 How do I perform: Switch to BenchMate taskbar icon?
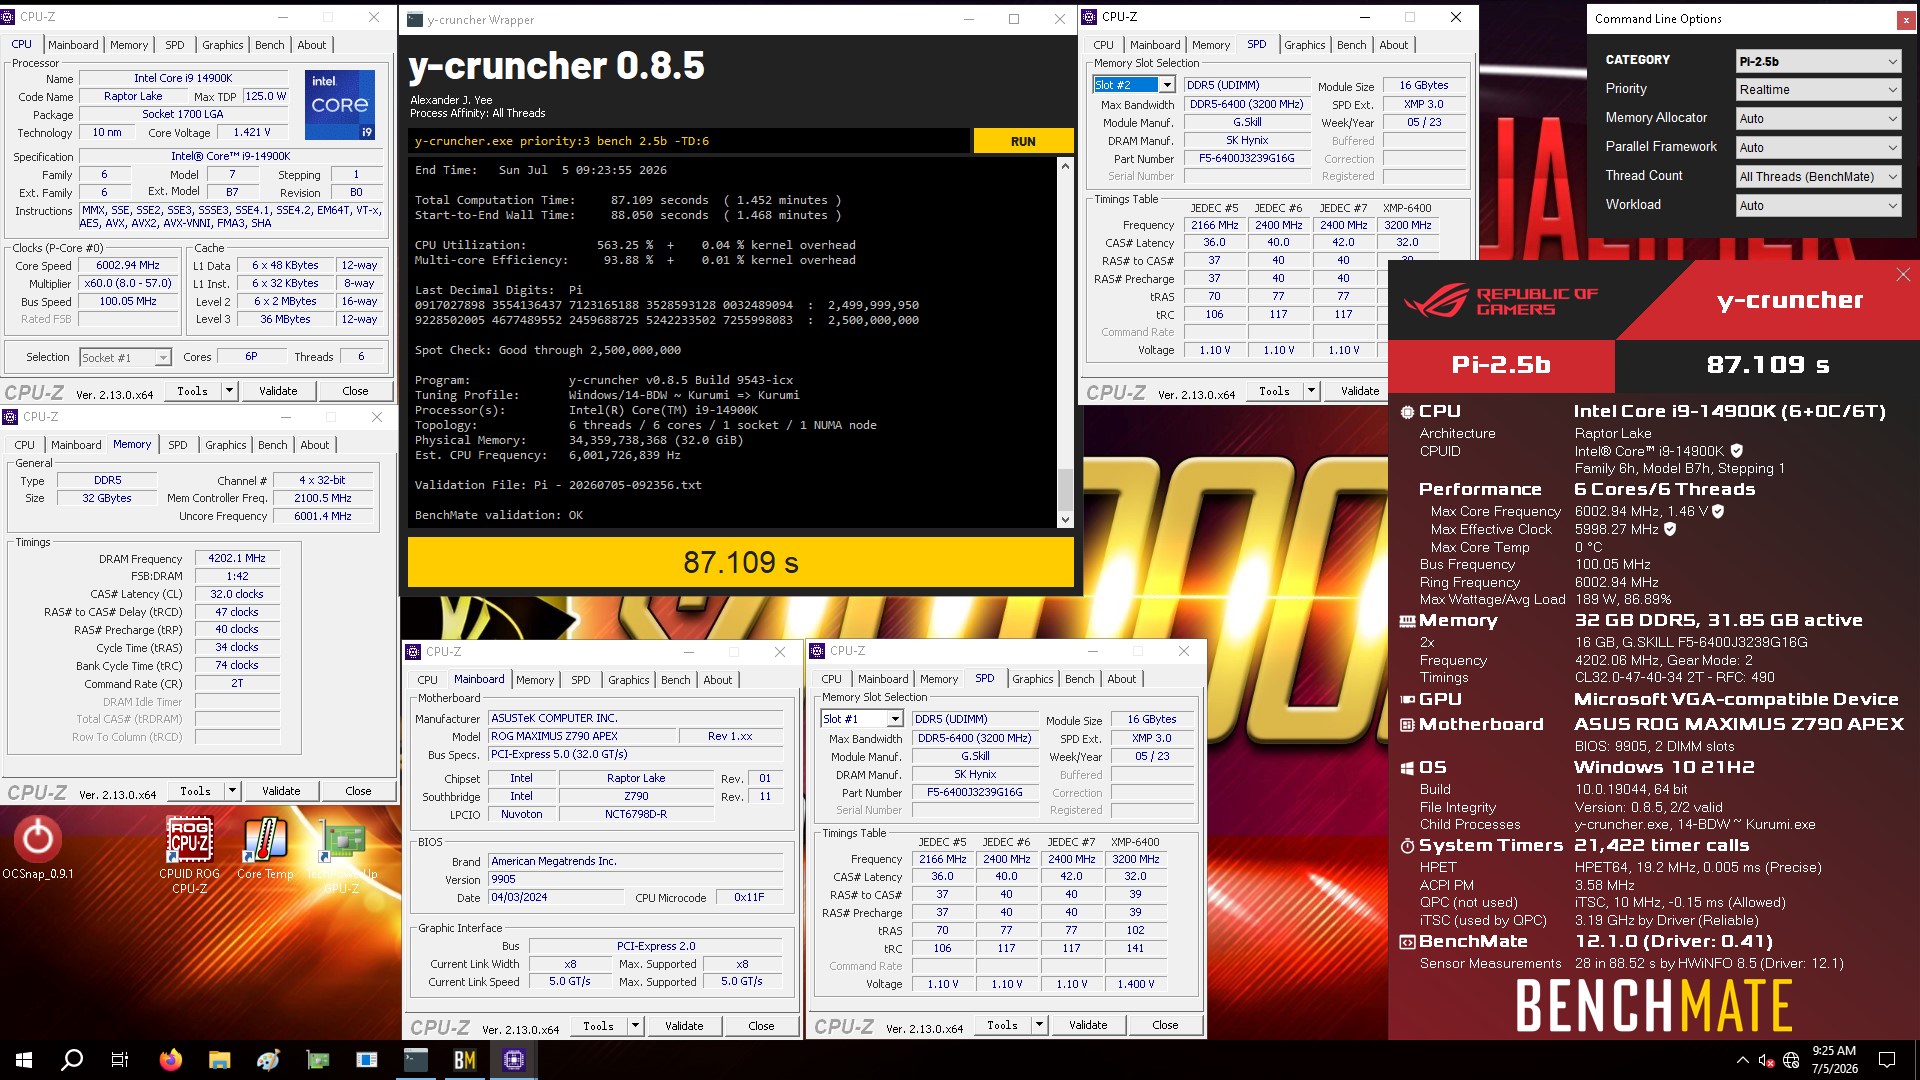point(465,1060)
